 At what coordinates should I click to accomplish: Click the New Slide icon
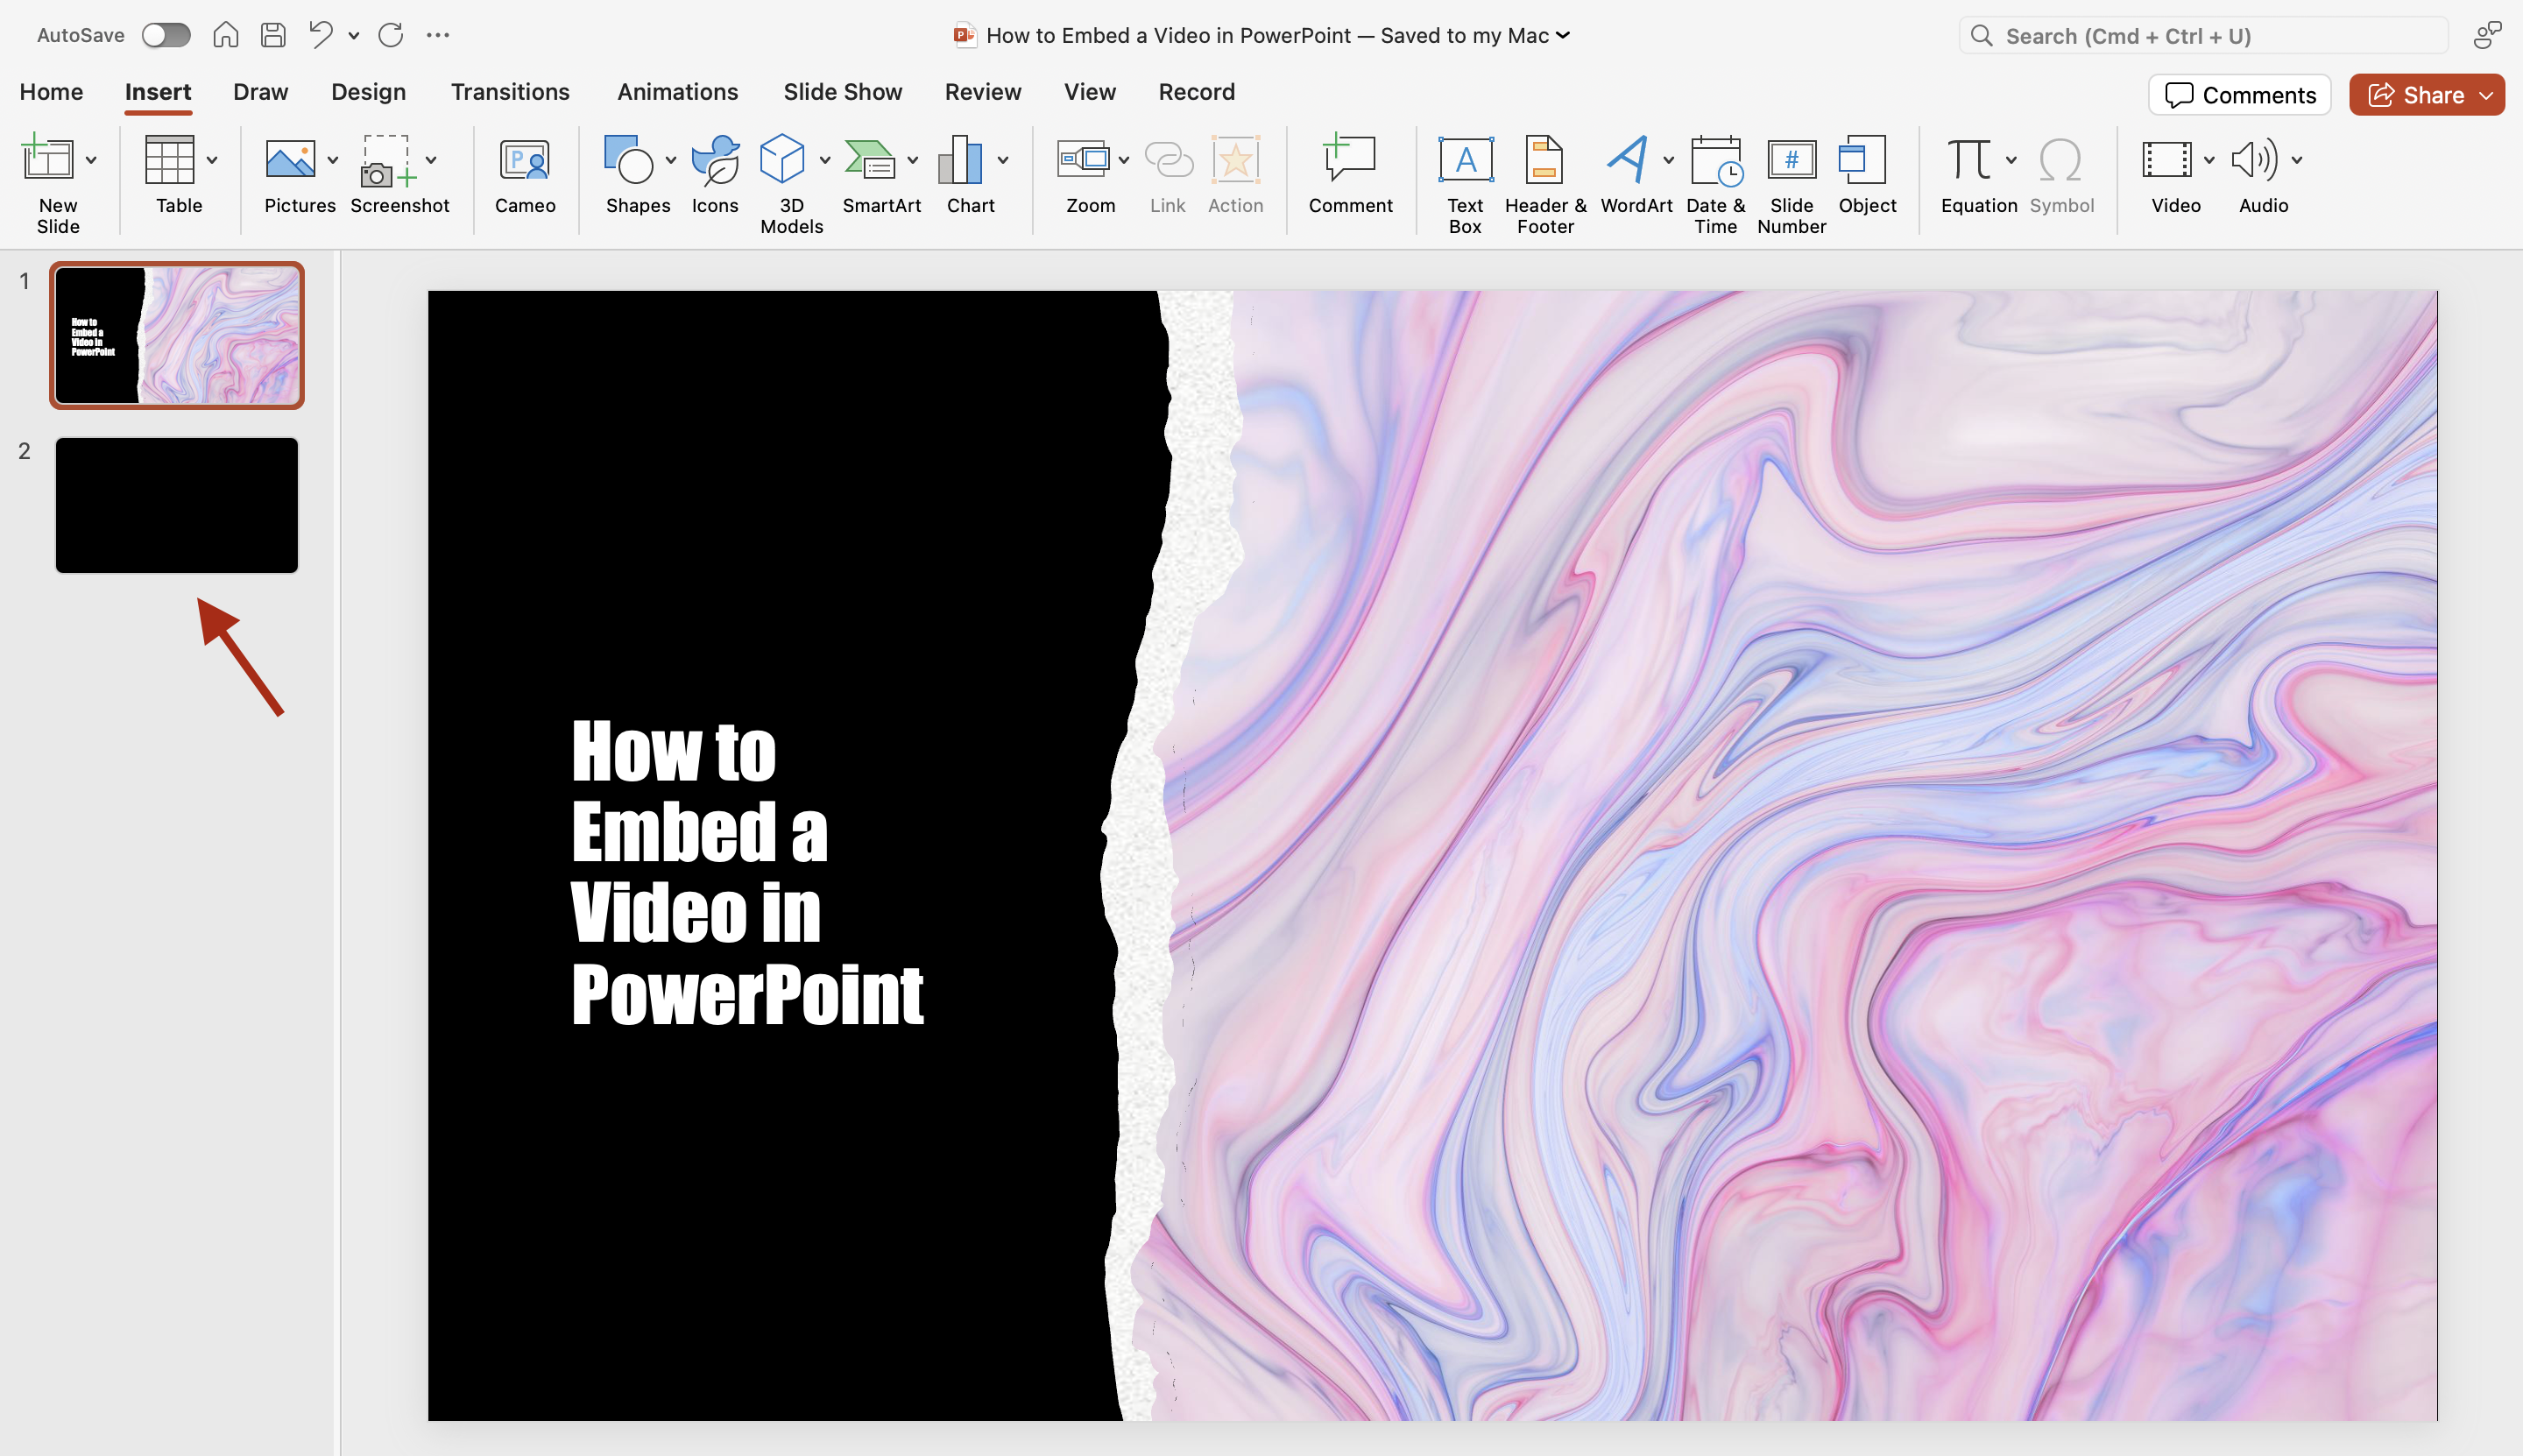coord(47,158)
